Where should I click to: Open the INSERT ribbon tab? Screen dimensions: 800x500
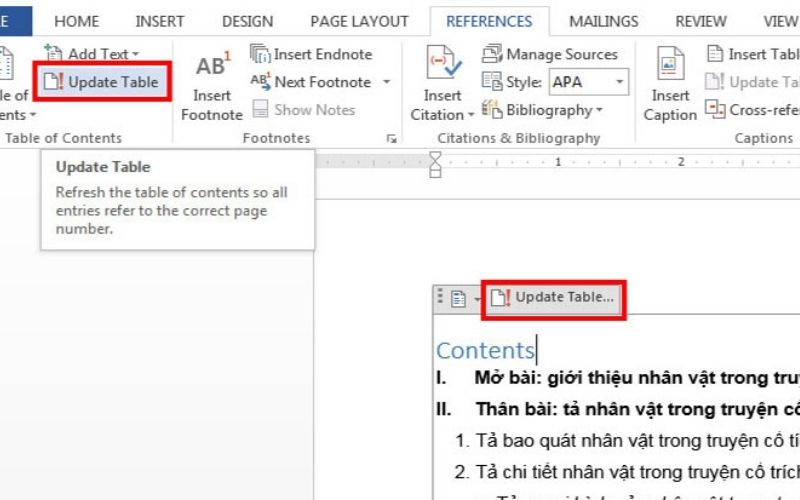coord(160,21)
